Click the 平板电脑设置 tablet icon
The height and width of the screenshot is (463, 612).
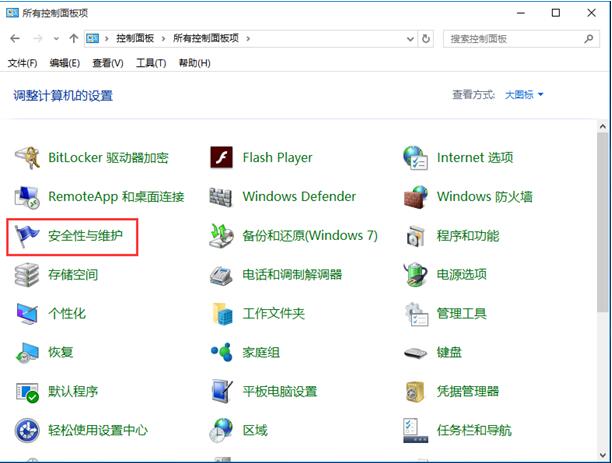[221, 391]
